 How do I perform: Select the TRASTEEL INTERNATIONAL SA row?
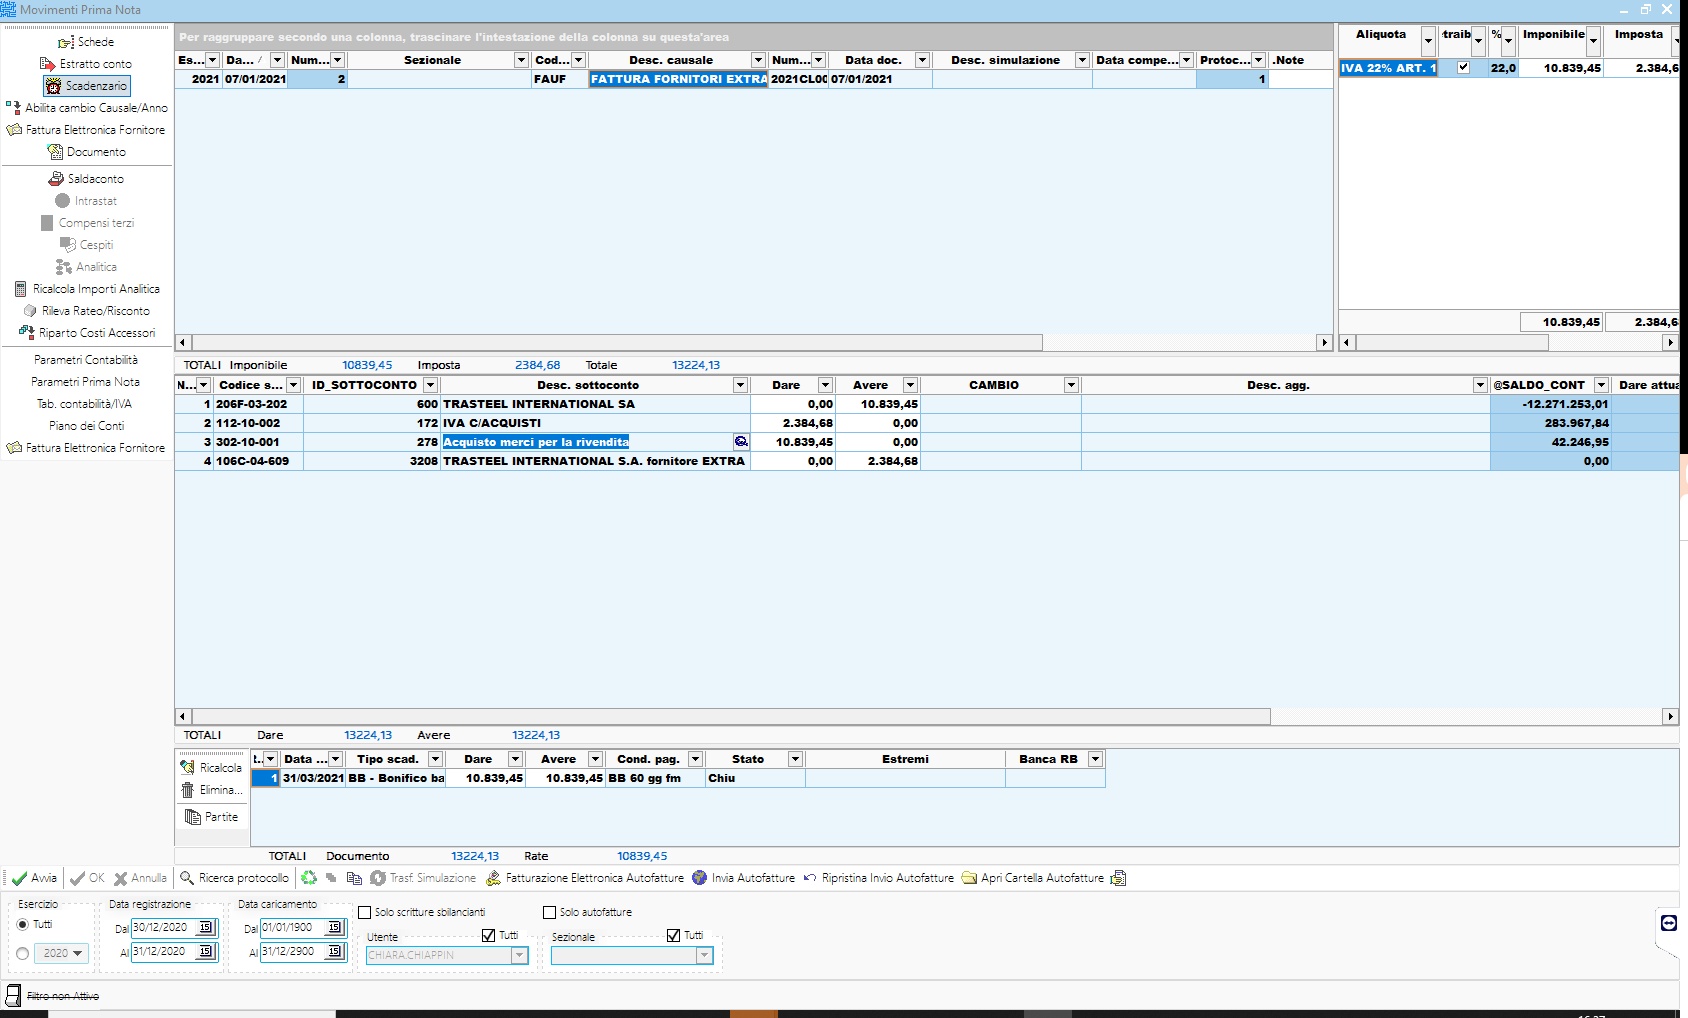926,404
